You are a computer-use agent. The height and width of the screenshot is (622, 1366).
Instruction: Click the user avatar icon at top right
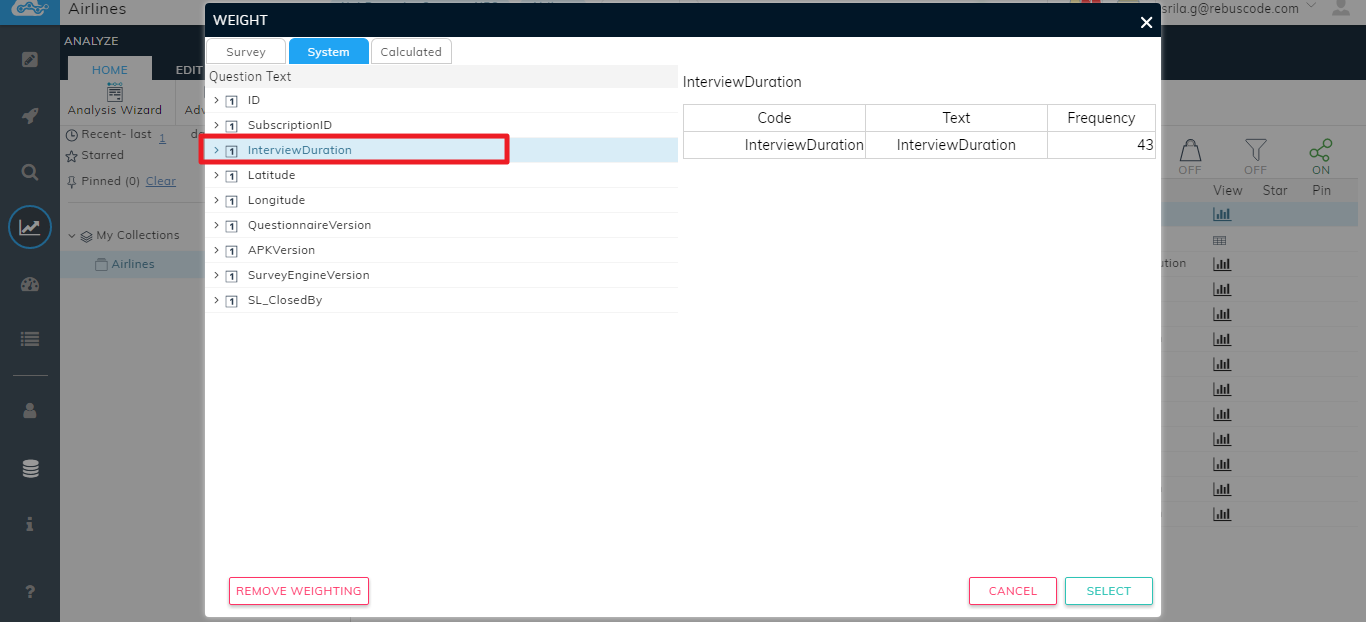pyautogui.click(x=1342, y=8)
